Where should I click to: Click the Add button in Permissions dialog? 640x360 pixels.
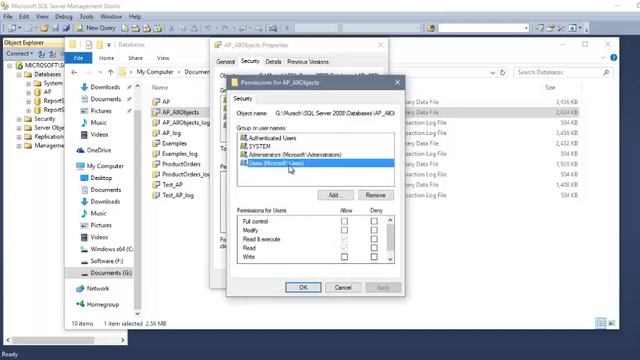pos(336,195)
